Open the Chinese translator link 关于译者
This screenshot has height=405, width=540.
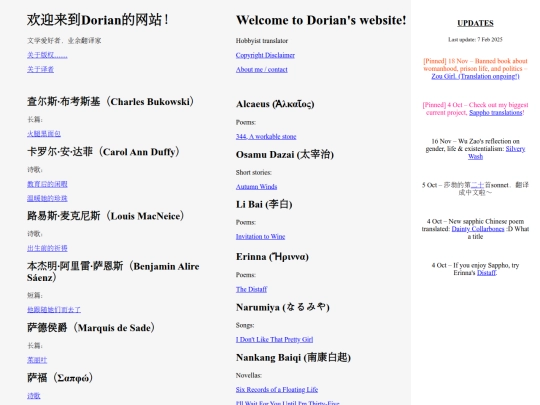(40, 69)
